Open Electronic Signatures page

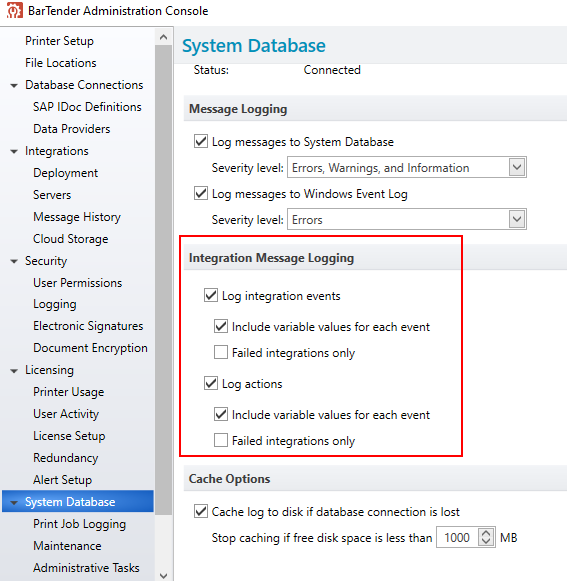88,326
